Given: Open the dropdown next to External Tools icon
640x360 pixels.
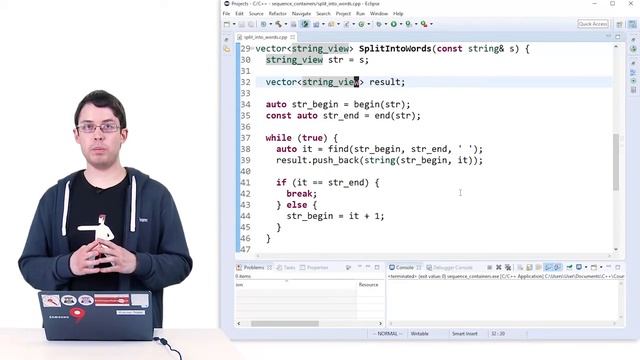Looking at the screenshot, I should tap(431, 24).
